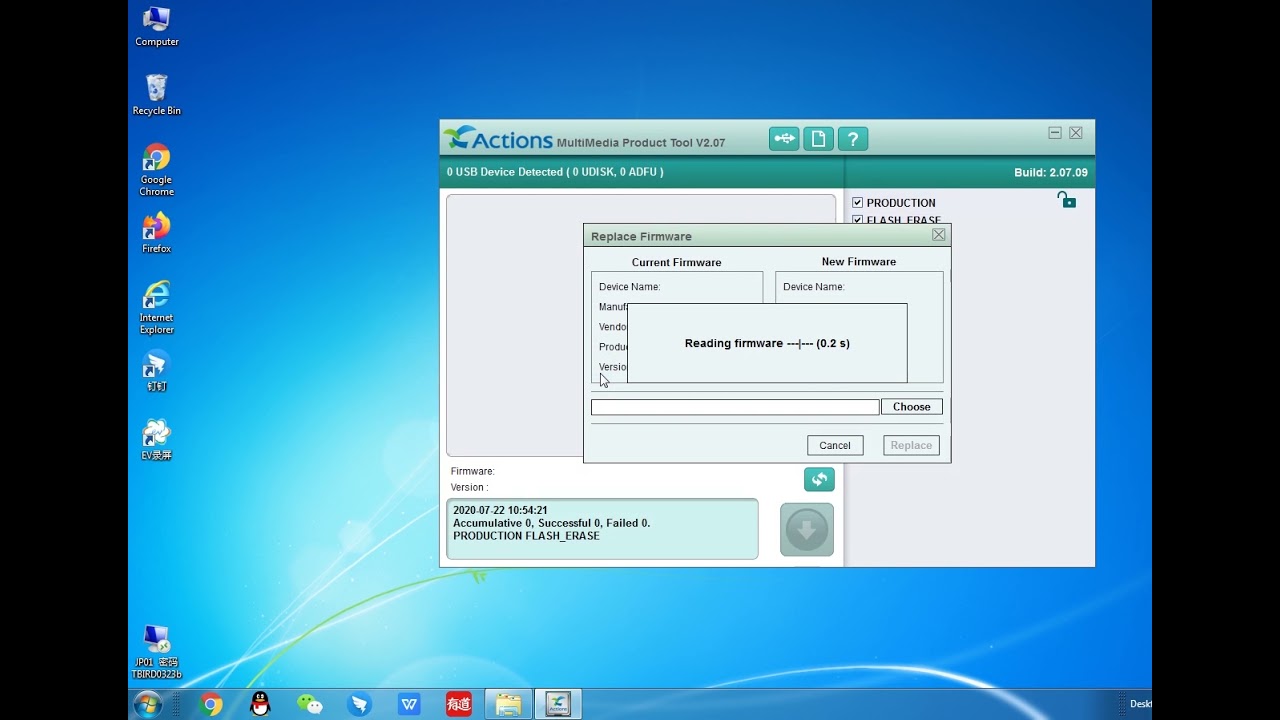This screenshot has width=1280, height=720.
Task: Open the Firefox desktop shortcut
Action: click(157, 233)
